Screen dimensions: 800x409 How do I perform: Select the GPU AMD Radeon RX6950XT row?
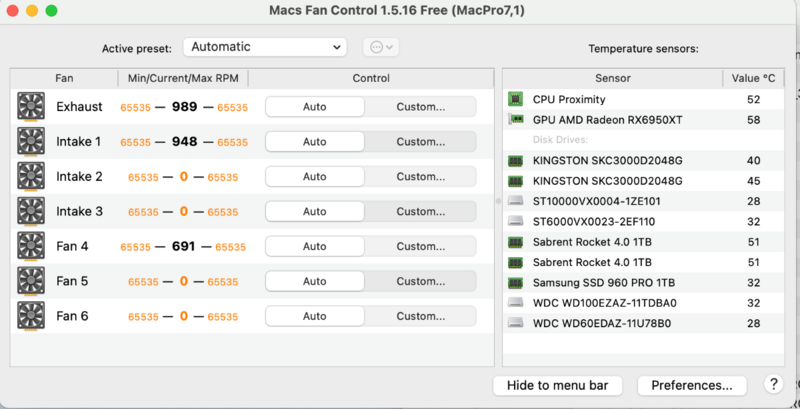coord(643,120)
